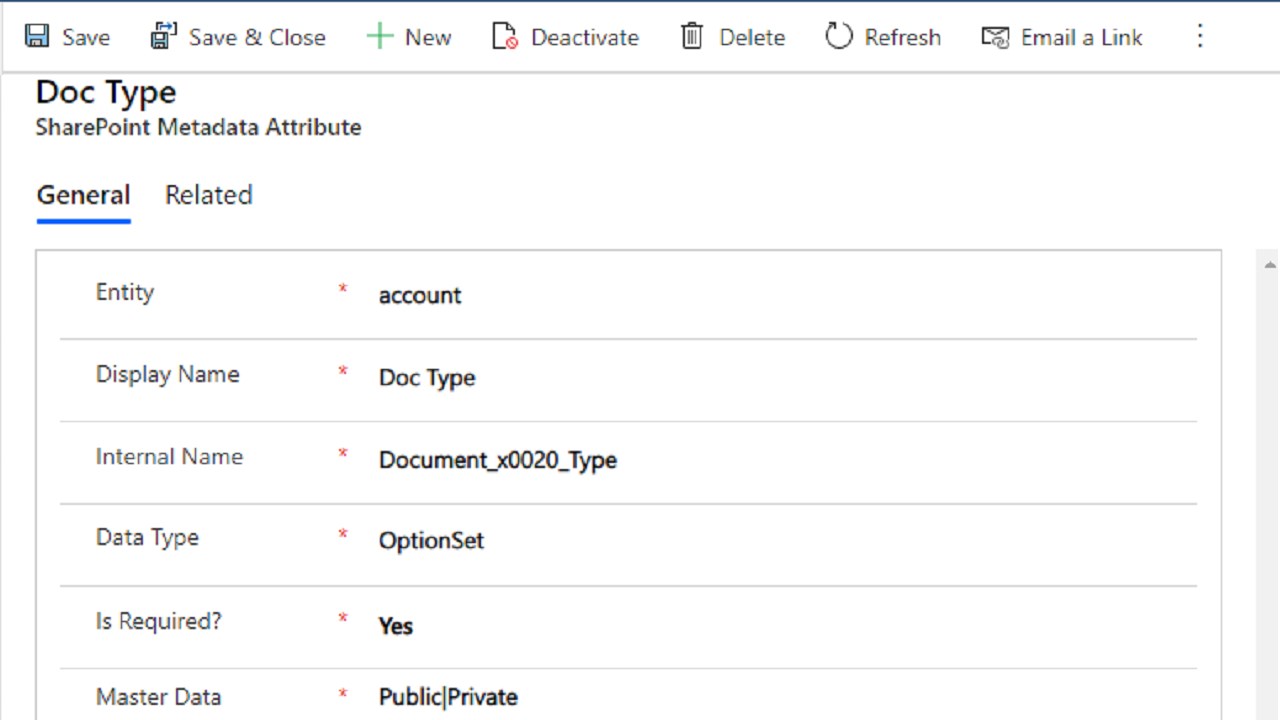
Task: Click the New plus icon
Action: pos(380,37)
